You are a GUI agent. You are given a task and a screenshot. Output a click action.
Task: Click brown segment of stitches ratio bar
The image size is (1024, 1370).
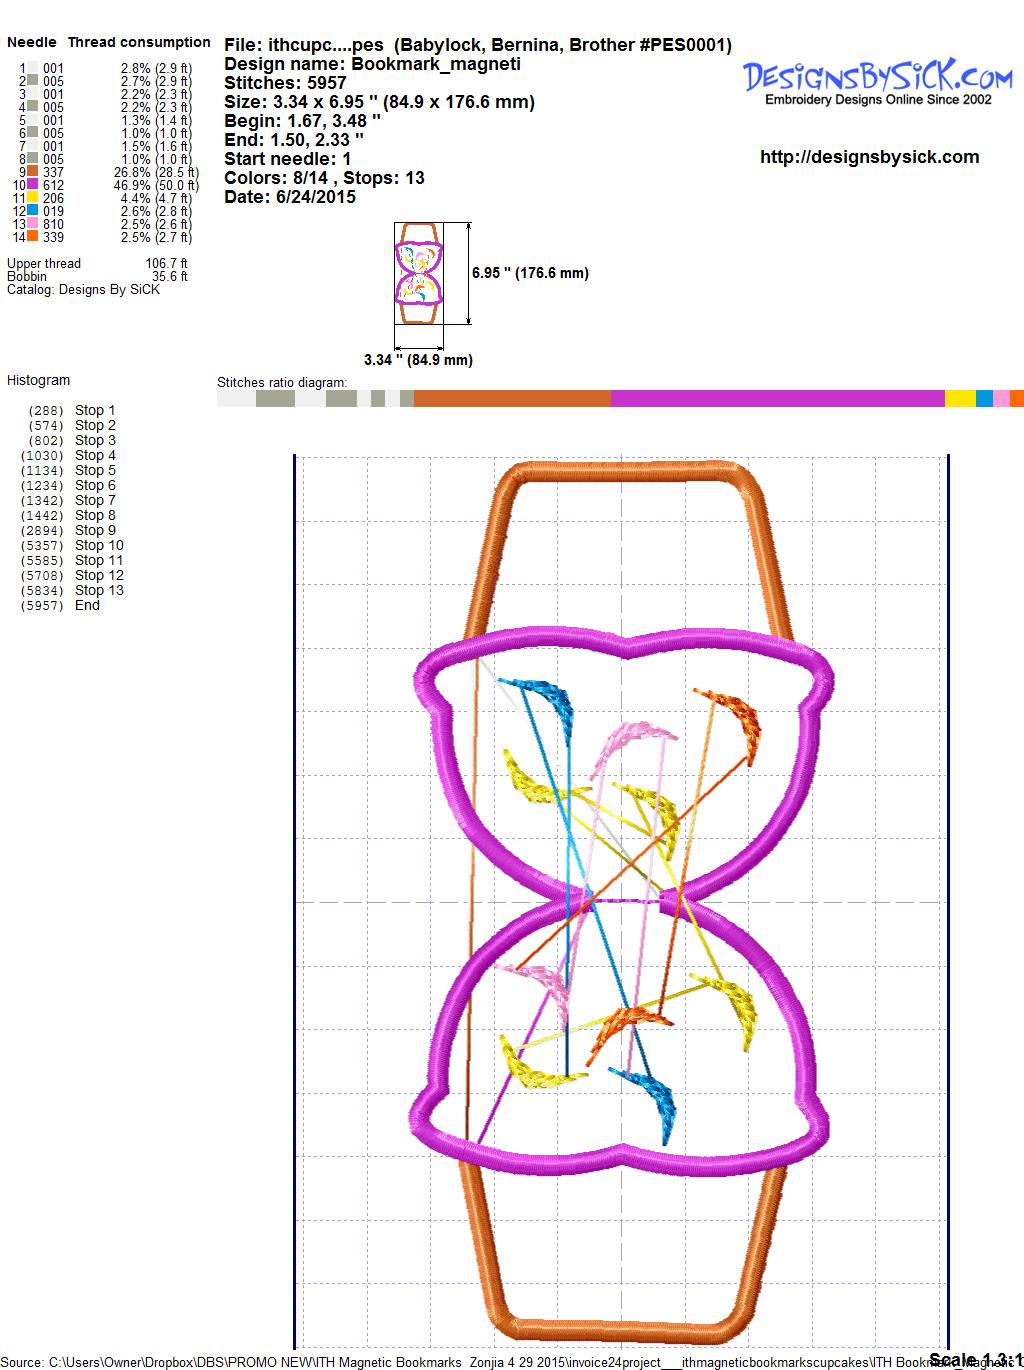512,399
